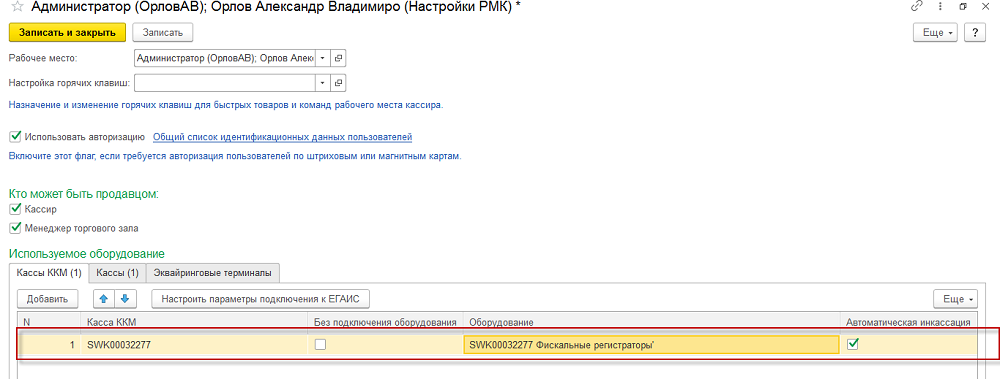
Task: Click the Оборудование column header
Action: pyautogui.click(x=652, y=322)
